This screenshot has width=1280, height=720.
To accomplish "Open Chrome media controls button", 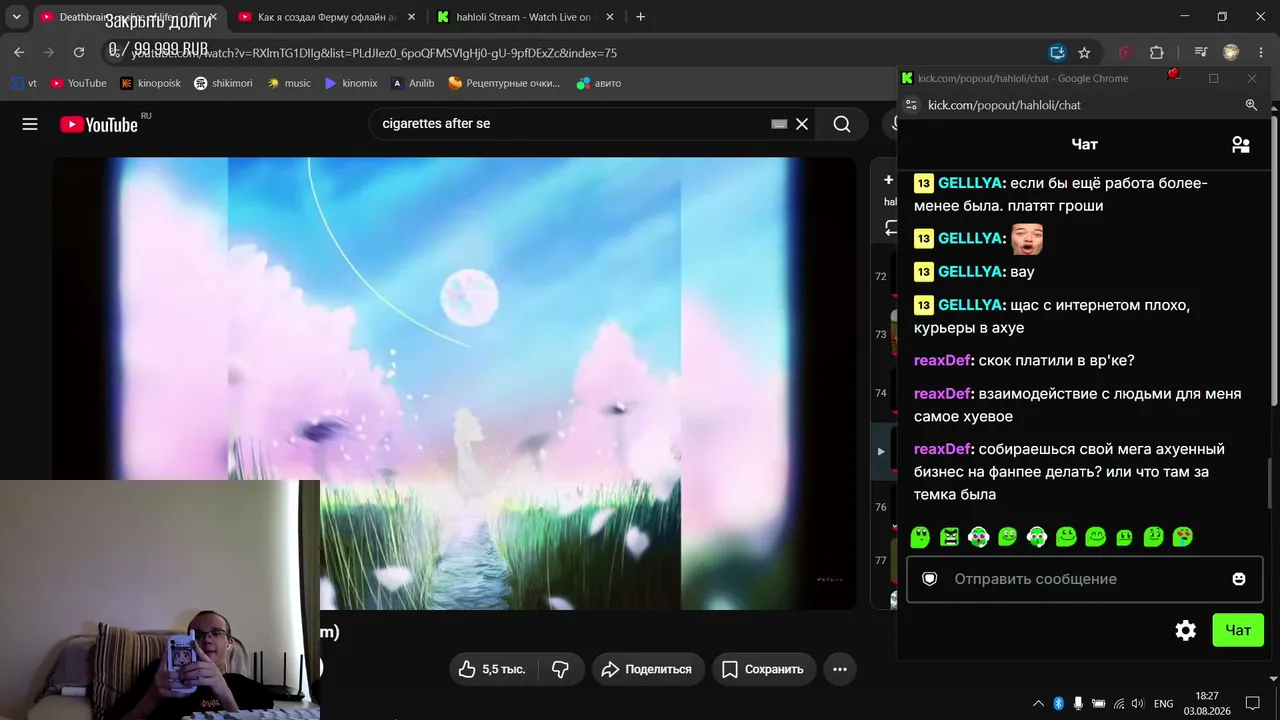I will (1201, 52).
